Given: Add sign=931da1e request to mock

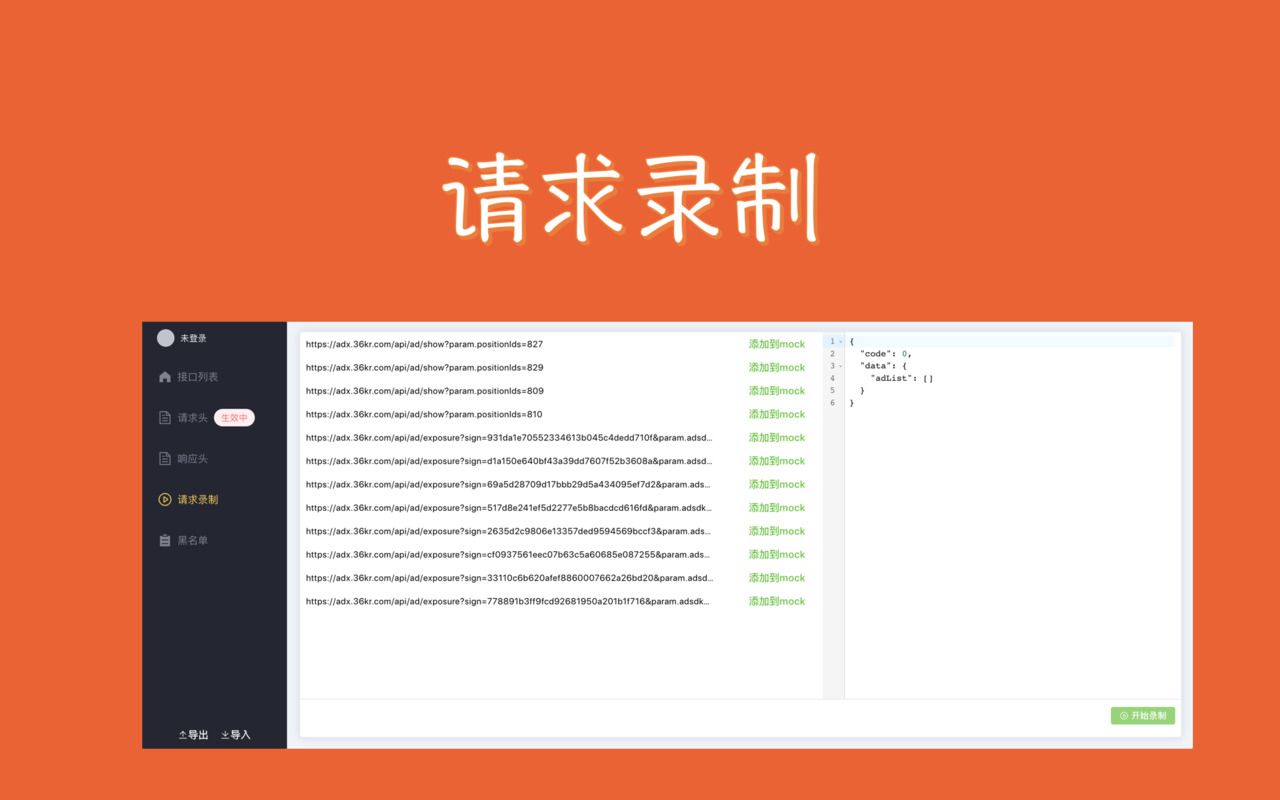Looking at the screenshot, I should (777, 438).
